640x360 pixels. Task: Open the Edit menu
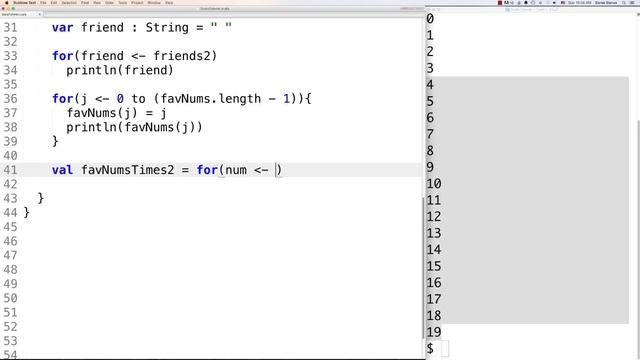(54, 2)
